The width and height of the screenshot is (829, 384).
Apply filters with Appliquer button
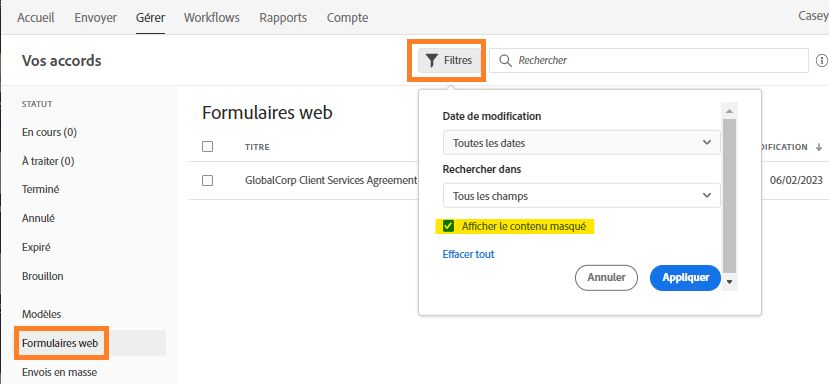point(685,278)
